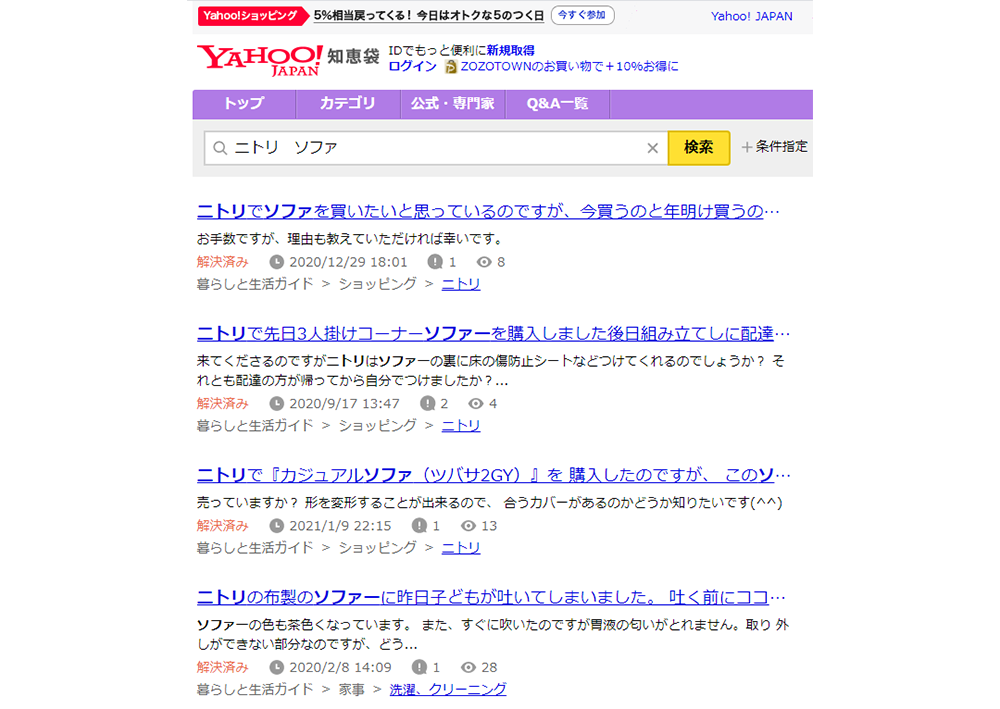Image resolution: width=1000 pixels, height=709 pixels.
Task: Click ニトリ category link under 2021/1/9 result
Action: [460, 548]
